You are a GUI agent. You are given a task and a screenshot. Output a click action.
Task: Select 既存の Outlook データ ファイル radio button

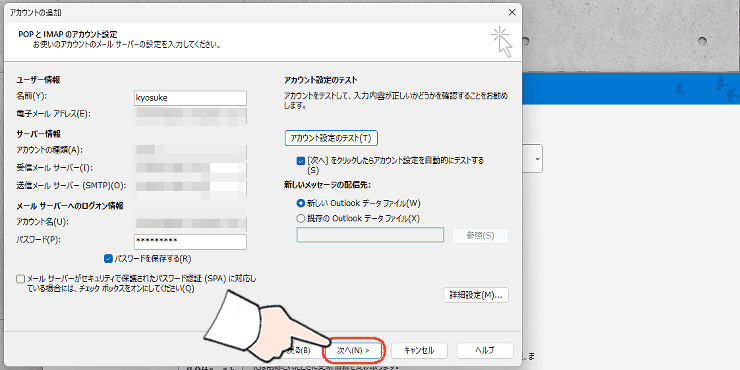click(301, 219)
